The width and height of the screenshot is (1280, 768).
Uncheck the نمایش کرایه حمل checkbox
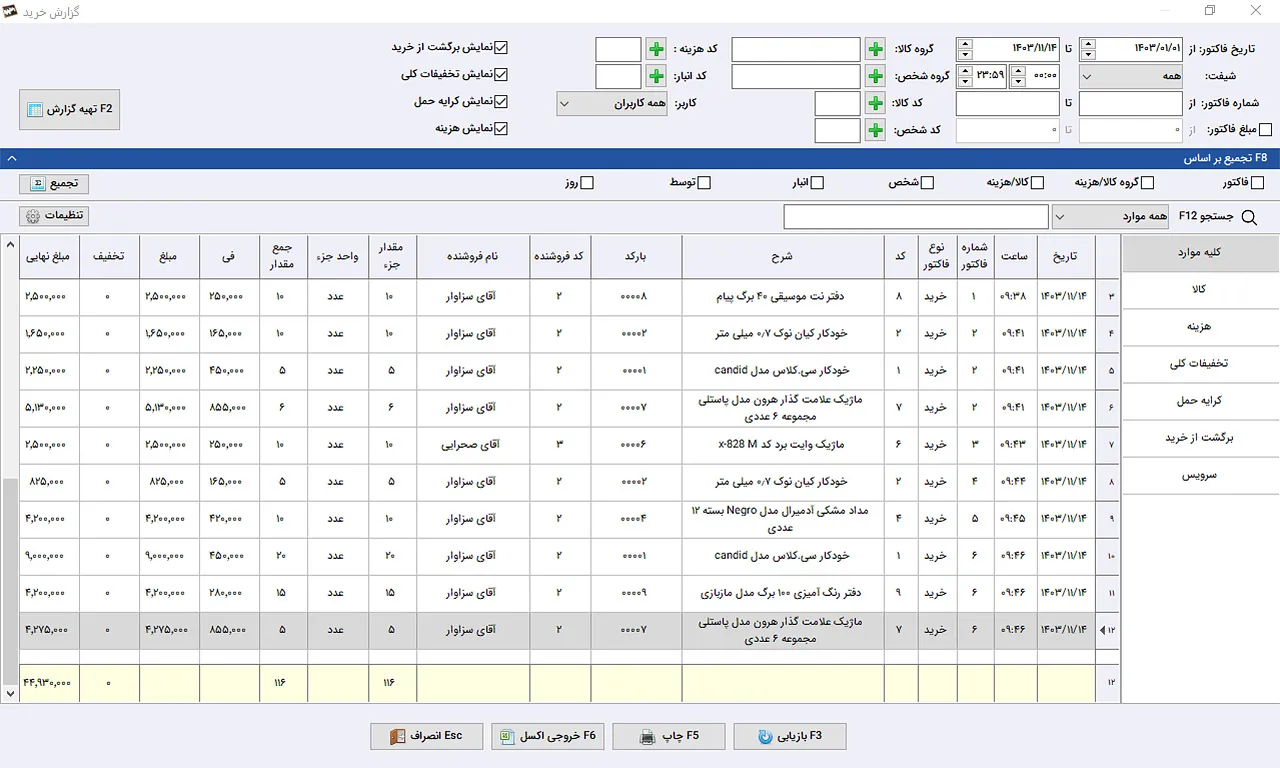(x=502, y=102)
